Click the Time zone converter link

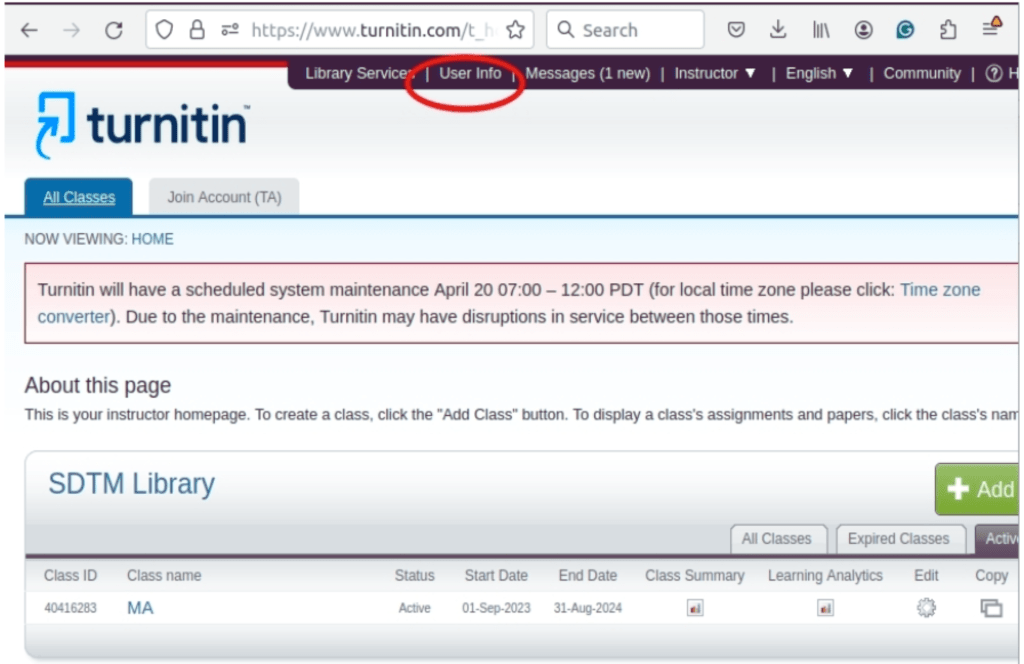click(940, 290)
